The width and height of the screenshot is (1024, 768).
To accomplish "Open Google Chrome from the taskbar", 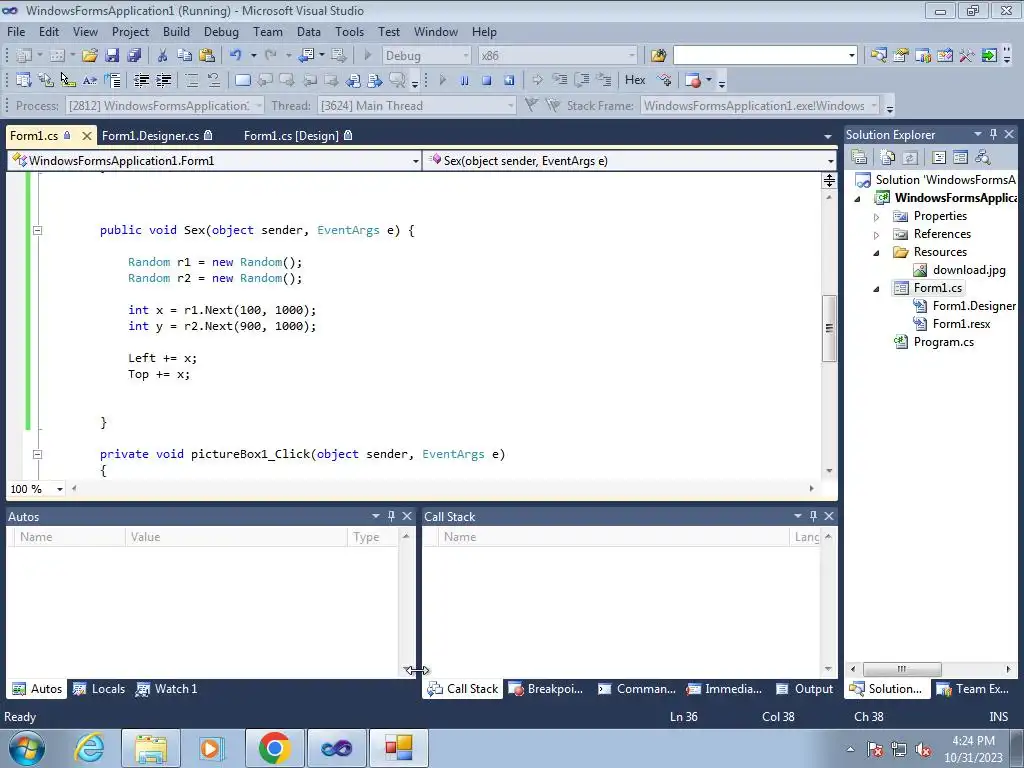I will (274, 748).
